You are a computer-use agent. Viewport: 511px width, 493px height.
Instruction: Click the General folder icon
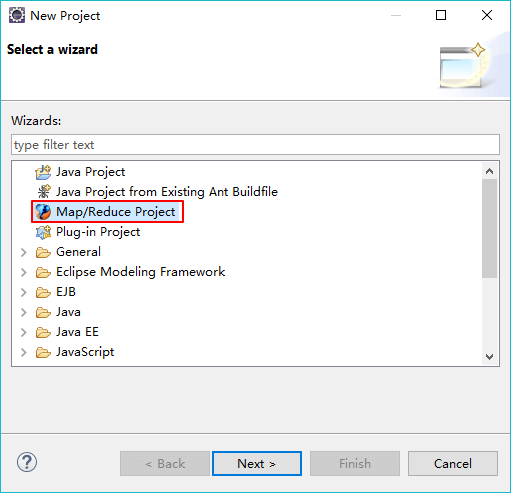coord(43,252)
